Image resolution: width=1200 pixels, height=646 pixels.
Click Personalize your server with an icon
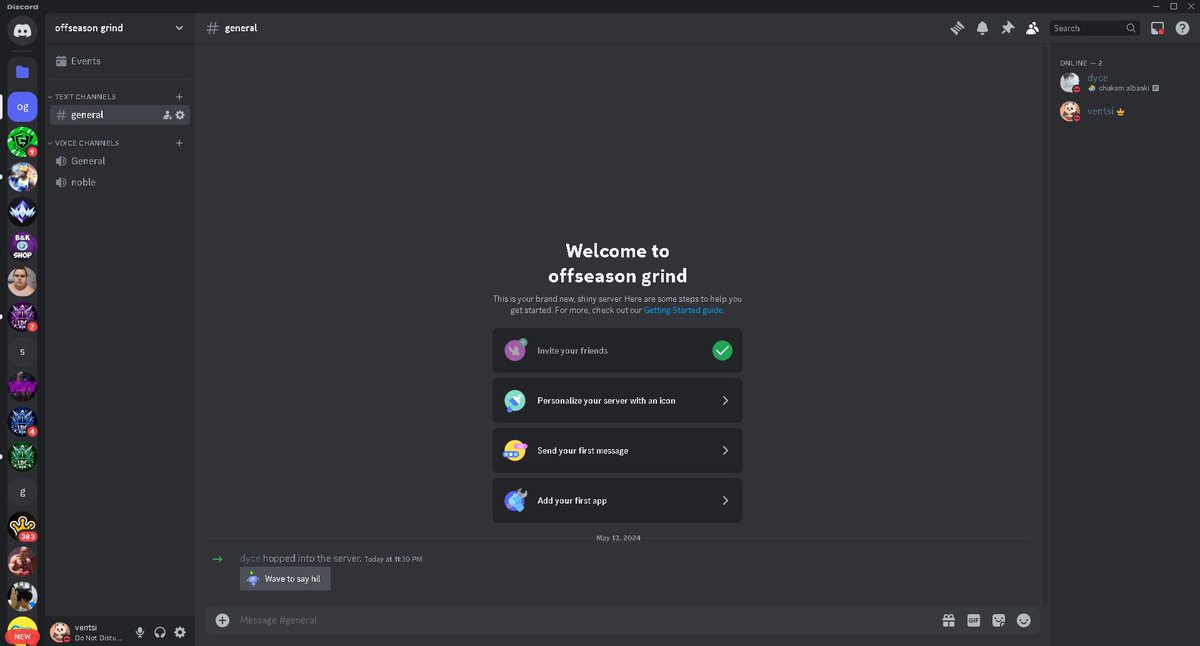617,400
